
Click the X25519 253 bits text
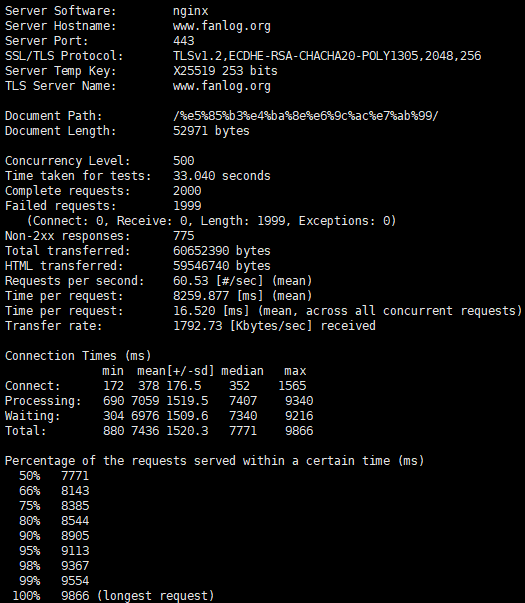[x=225, y=71]
